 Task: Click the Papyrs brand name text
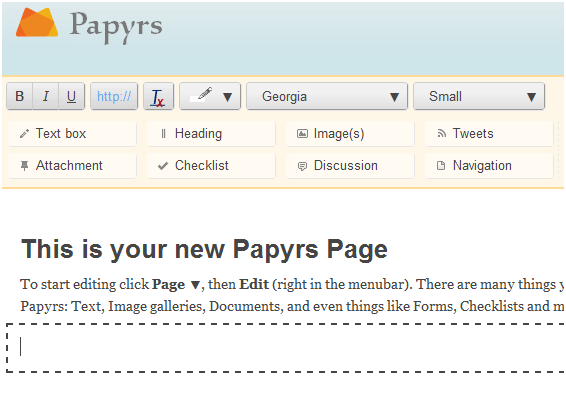[x=116, y=27]
